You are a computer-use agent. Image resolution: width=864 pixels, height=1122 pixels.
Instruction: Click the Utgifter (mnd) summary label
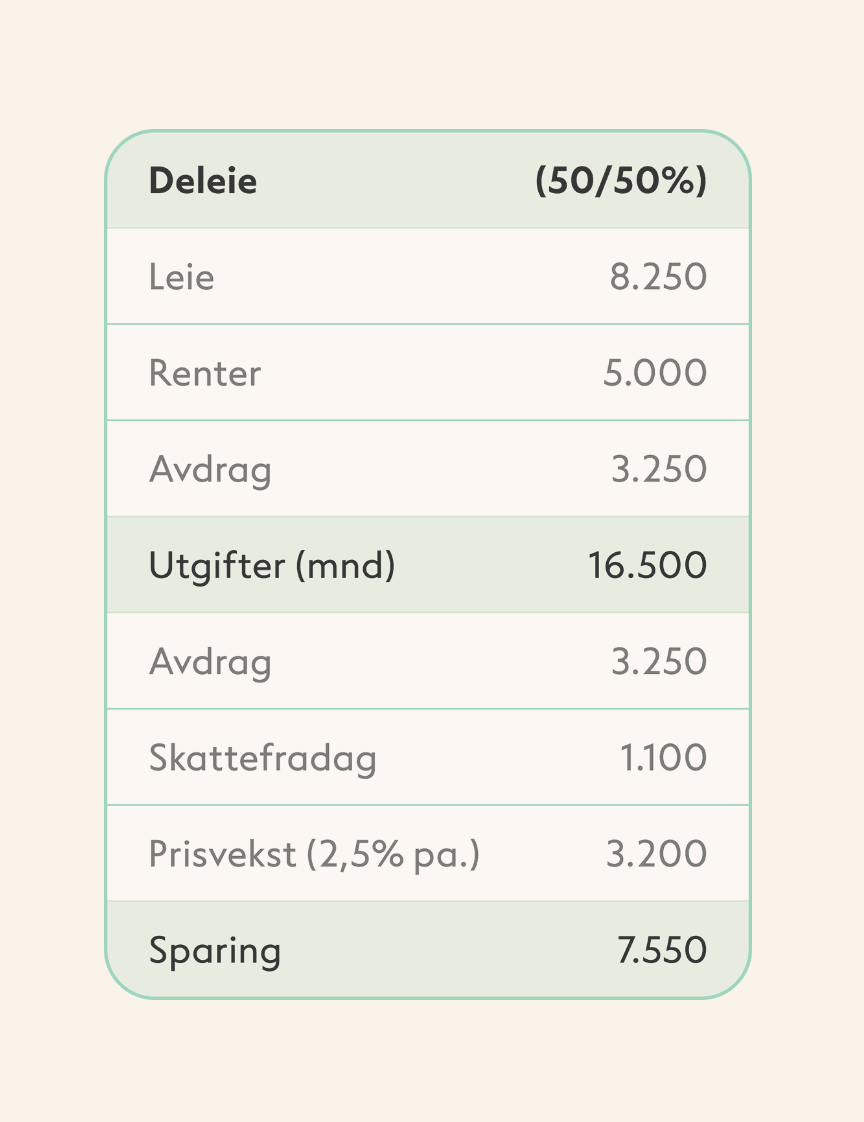pos(272,565)
